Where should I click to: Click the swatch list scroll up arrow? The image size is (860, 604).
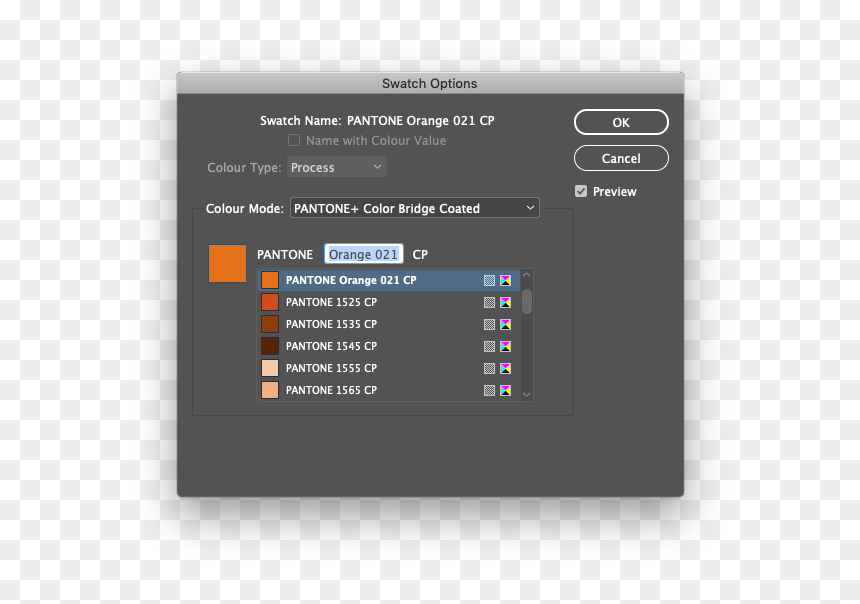tap(527, 275)
